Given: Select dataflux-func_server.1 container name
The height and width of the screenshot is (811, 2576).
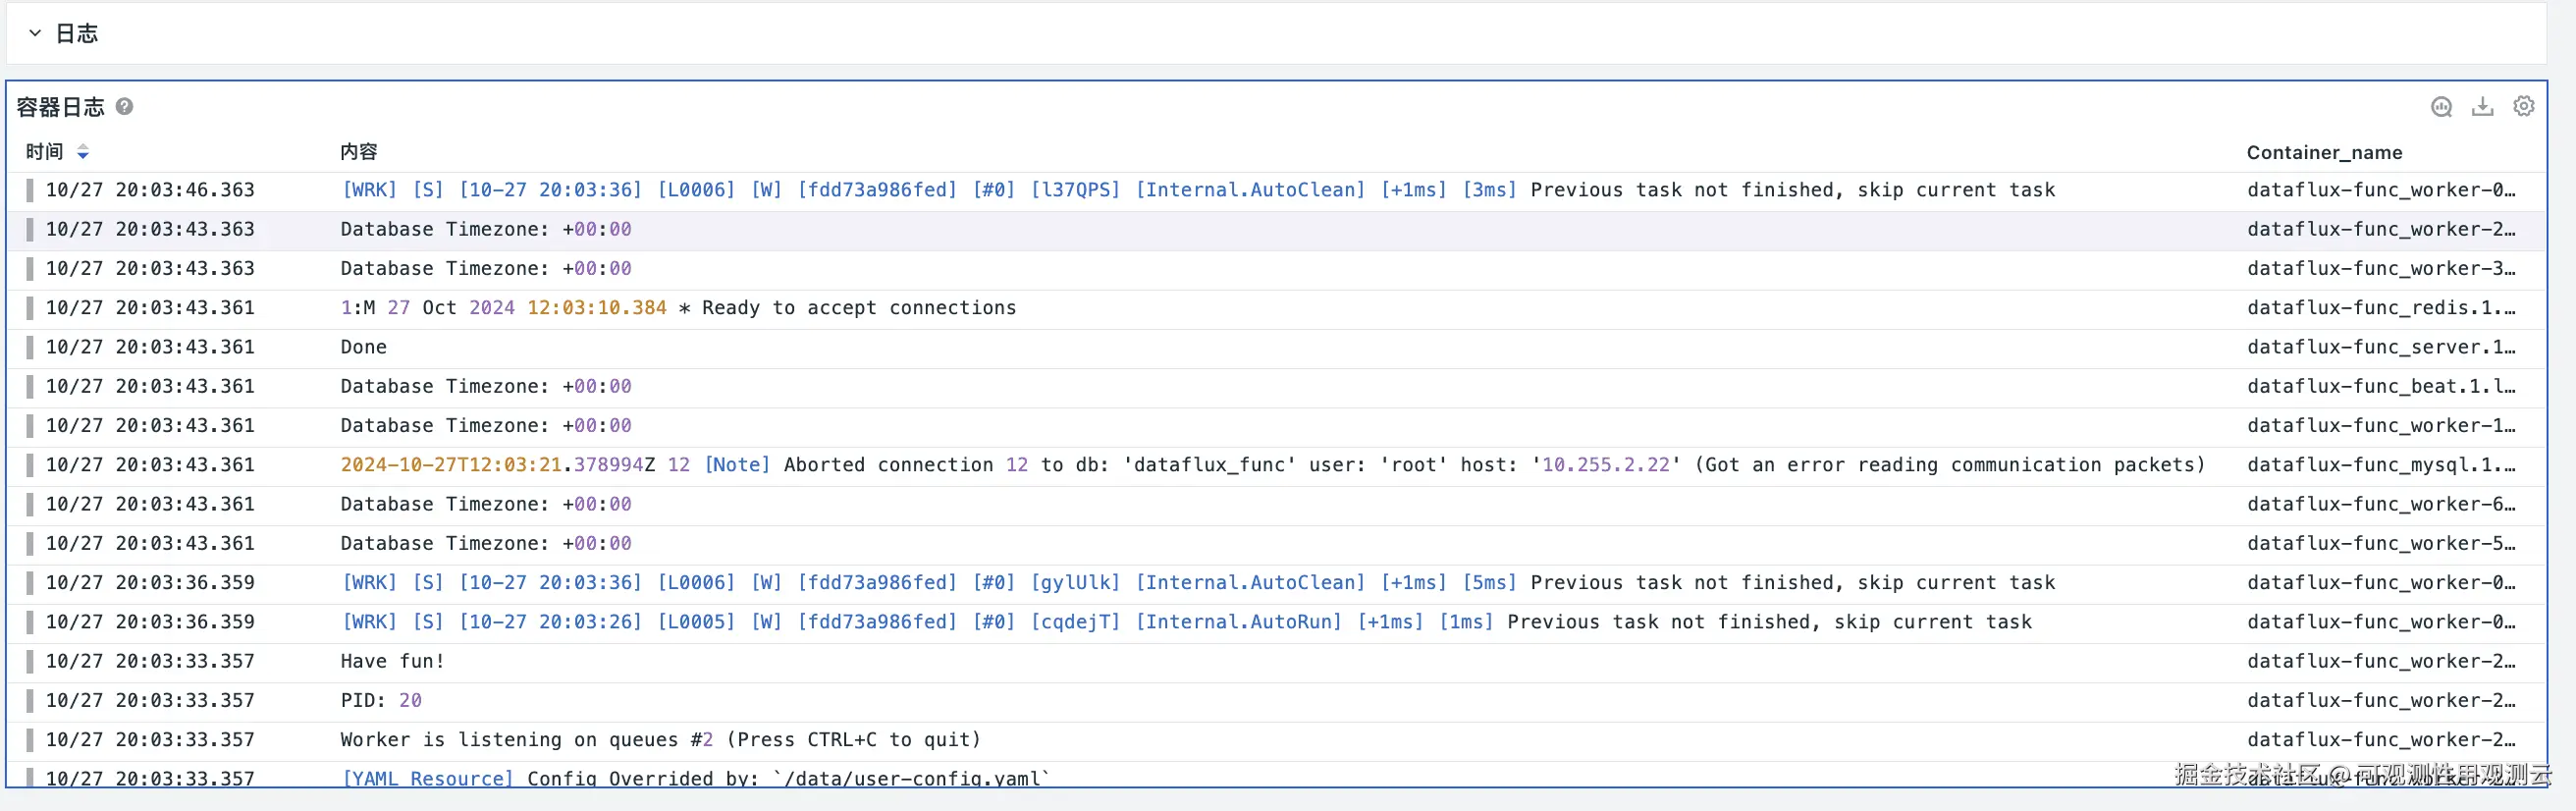Looking at the screenshot, I should (2380, 347).
